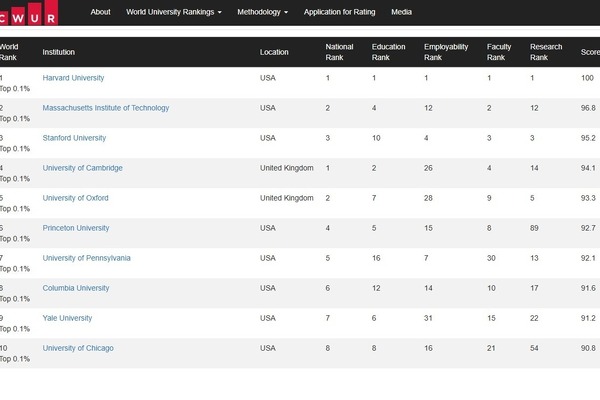Viewport: 600px width, 400px height.
Task: Select Columbia's score value 91.6
Action: 588,288
